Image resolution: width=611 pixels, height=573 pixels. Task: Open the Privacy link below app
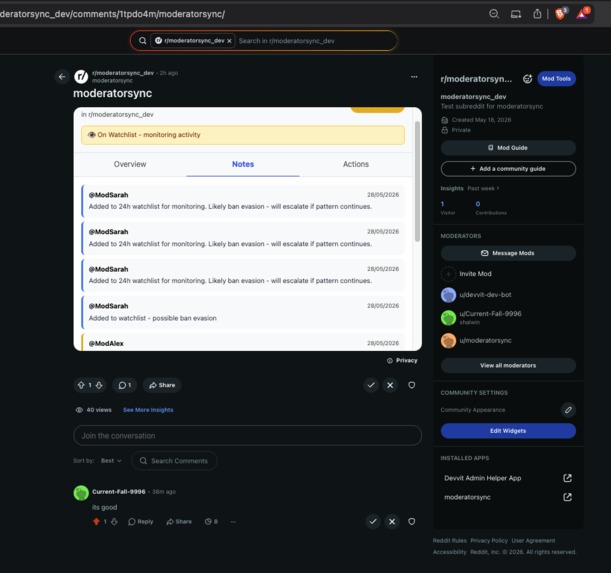pos(402,361)
